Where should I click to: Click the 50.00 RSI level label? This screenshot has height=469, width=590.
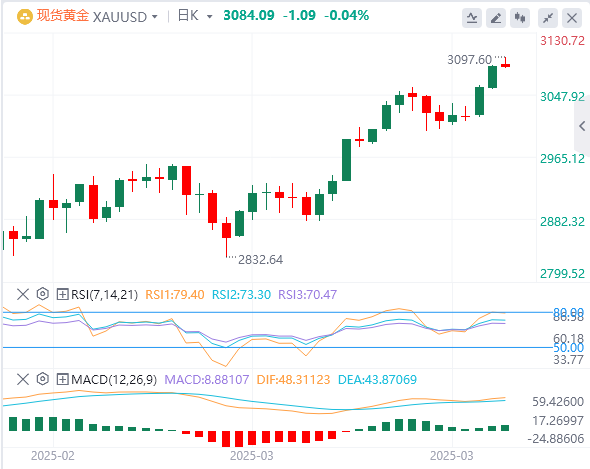568,347
